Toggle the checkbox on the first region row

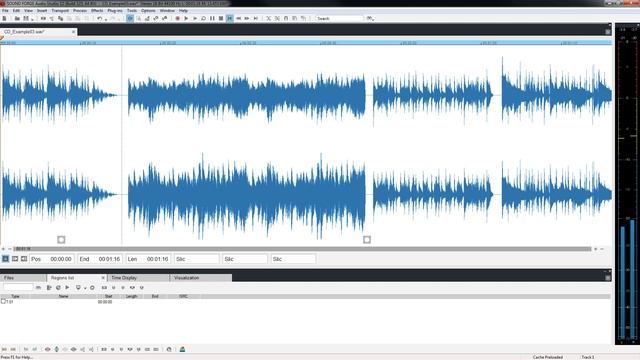(3, 301)
